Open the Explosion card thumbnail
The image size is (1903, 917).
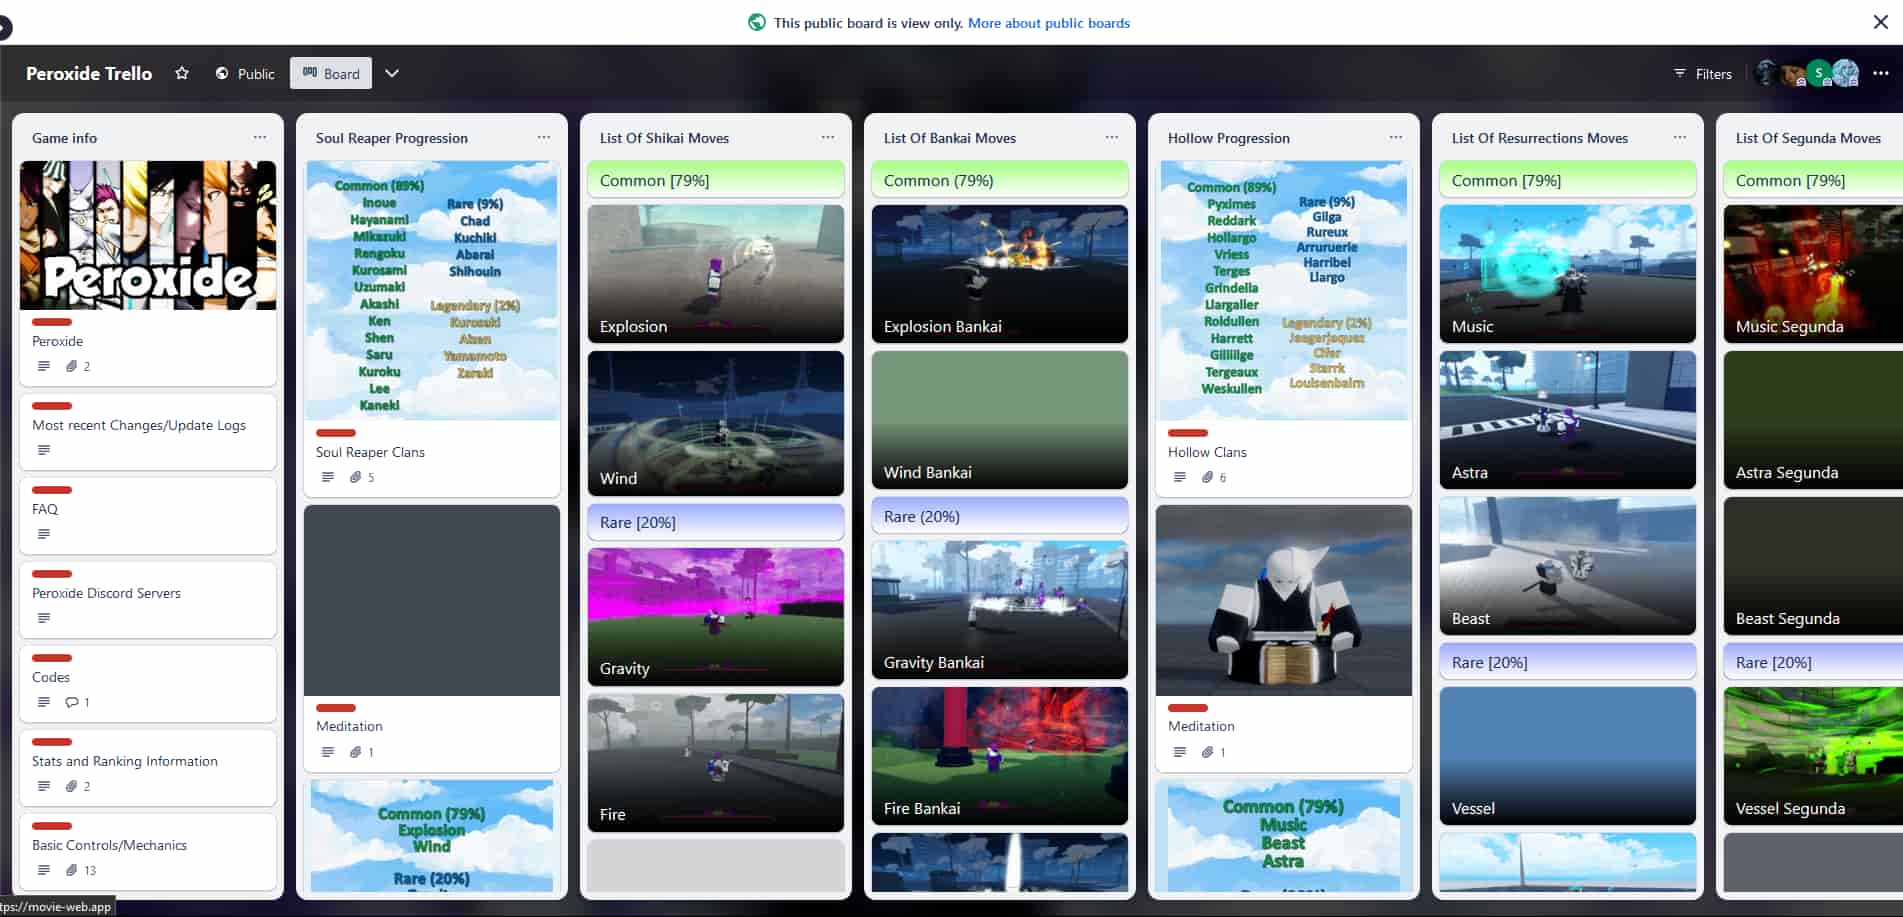715,274
